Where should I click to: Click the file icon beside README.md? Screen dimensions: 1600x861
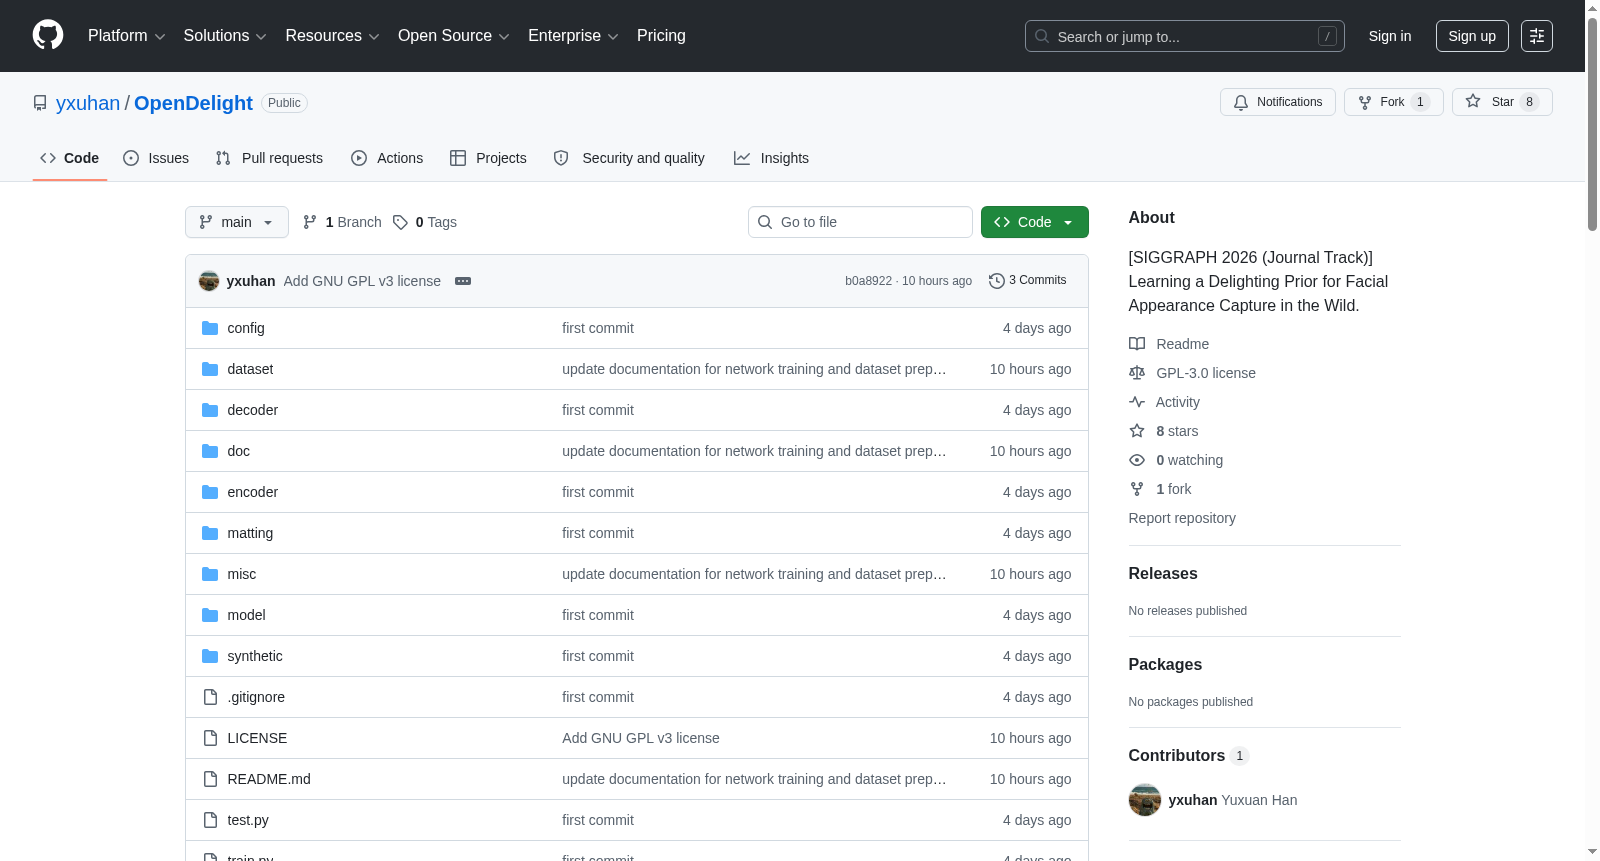pos(210,779)
